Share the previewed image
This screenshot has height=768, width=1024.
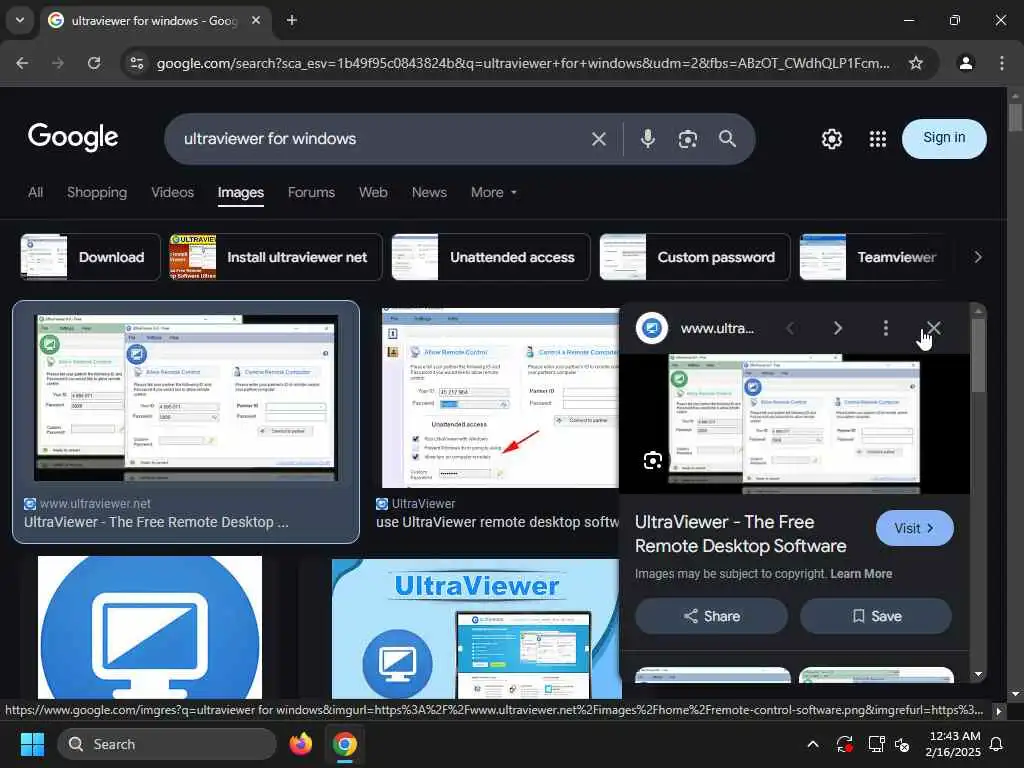point(711,616)
